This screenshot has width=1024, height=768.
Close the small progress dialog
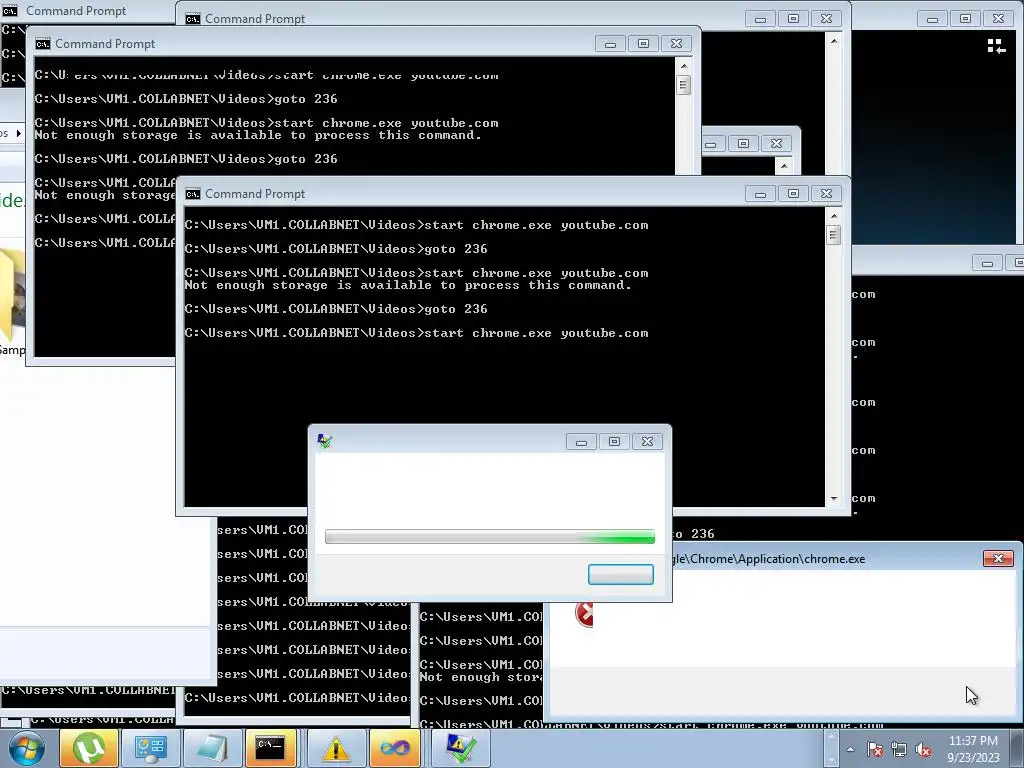[647, 441]
